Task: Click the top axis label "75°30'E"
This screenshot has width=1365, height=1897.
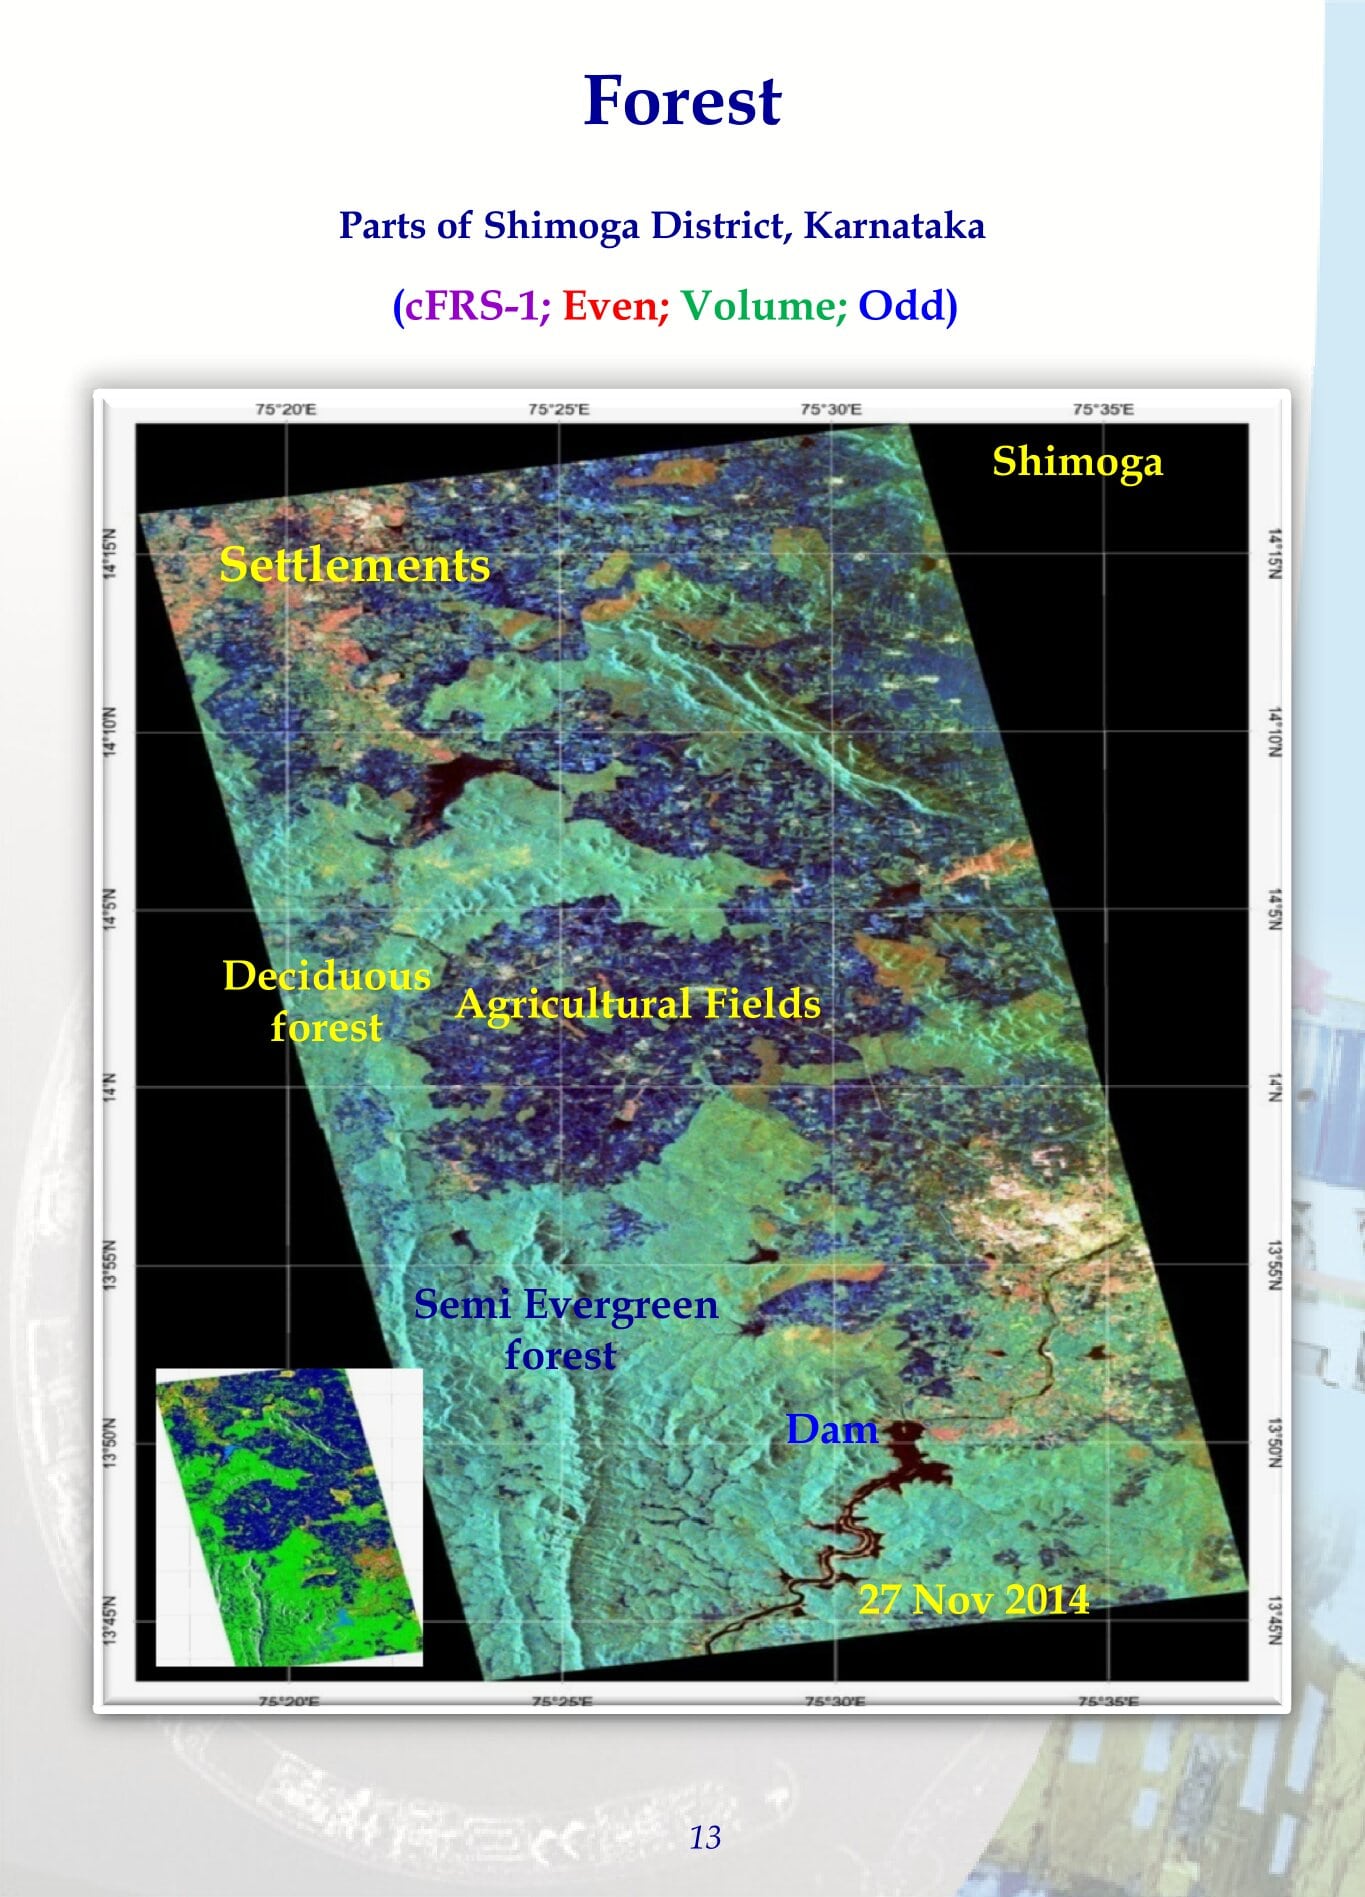Action: click(830, 409)
